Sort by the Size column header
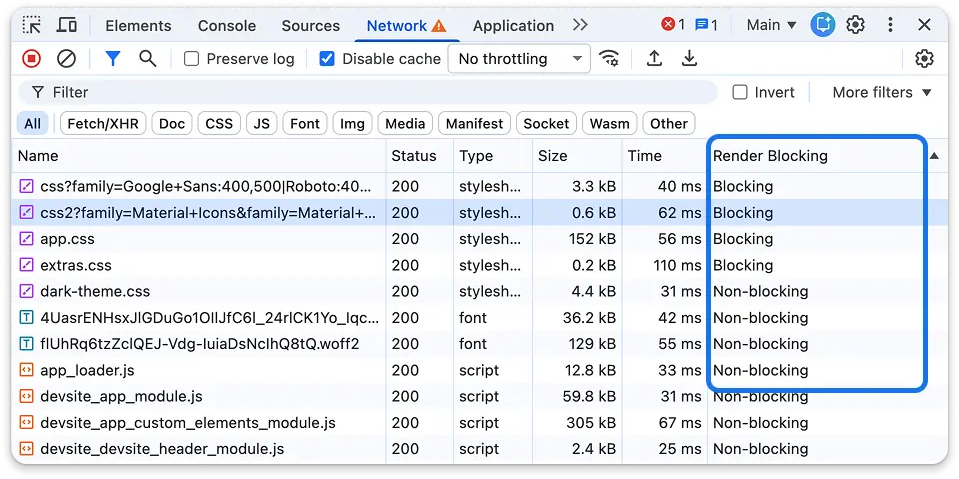Screen dimensions: 959x479 [x=577, y=156]
